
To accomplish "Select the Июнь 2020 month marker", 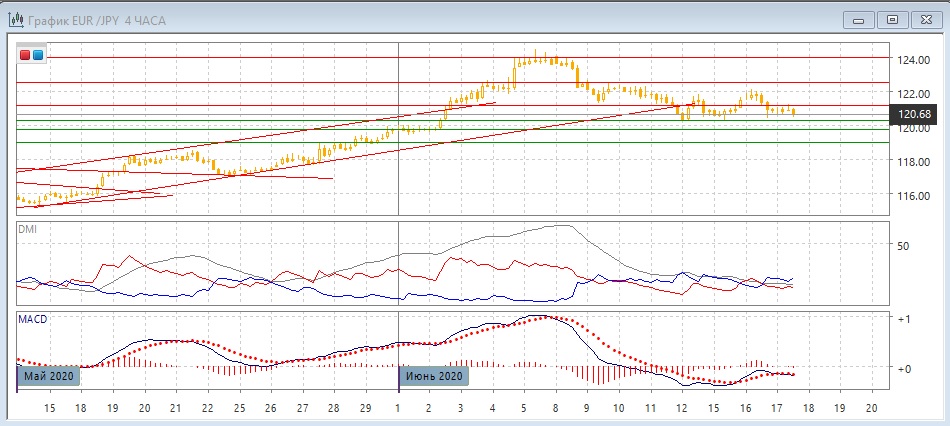I will click(434, 376).
